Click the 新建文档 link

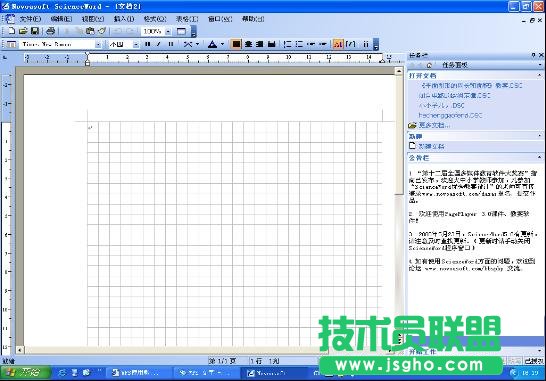coord(431,146)
